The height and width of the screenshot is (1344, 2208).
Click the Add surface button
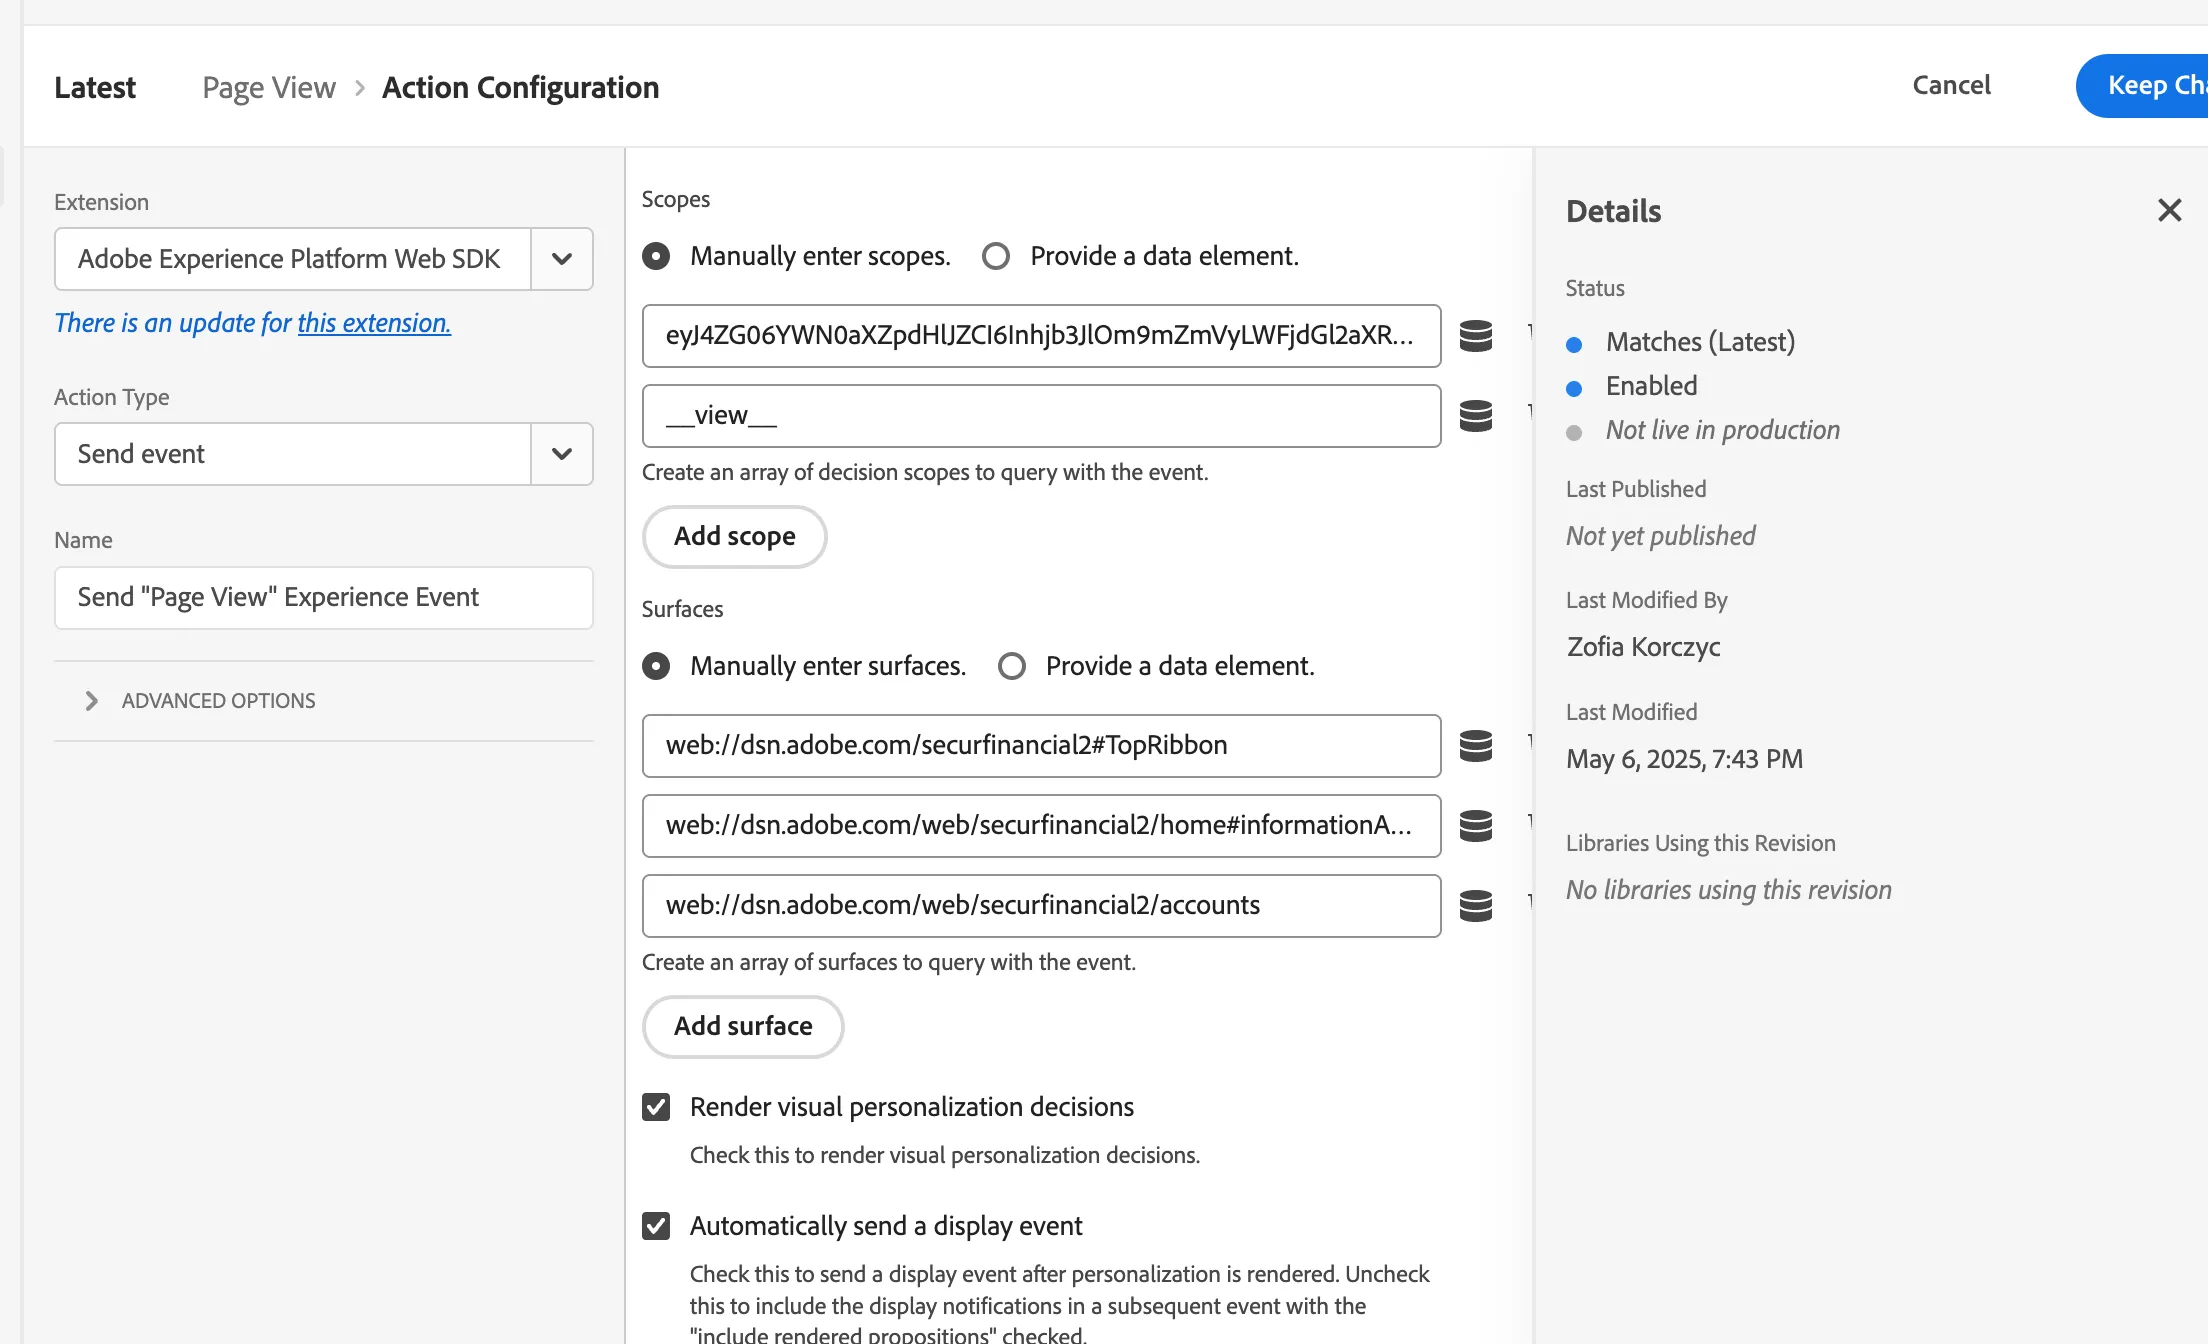click(743, 1027)
